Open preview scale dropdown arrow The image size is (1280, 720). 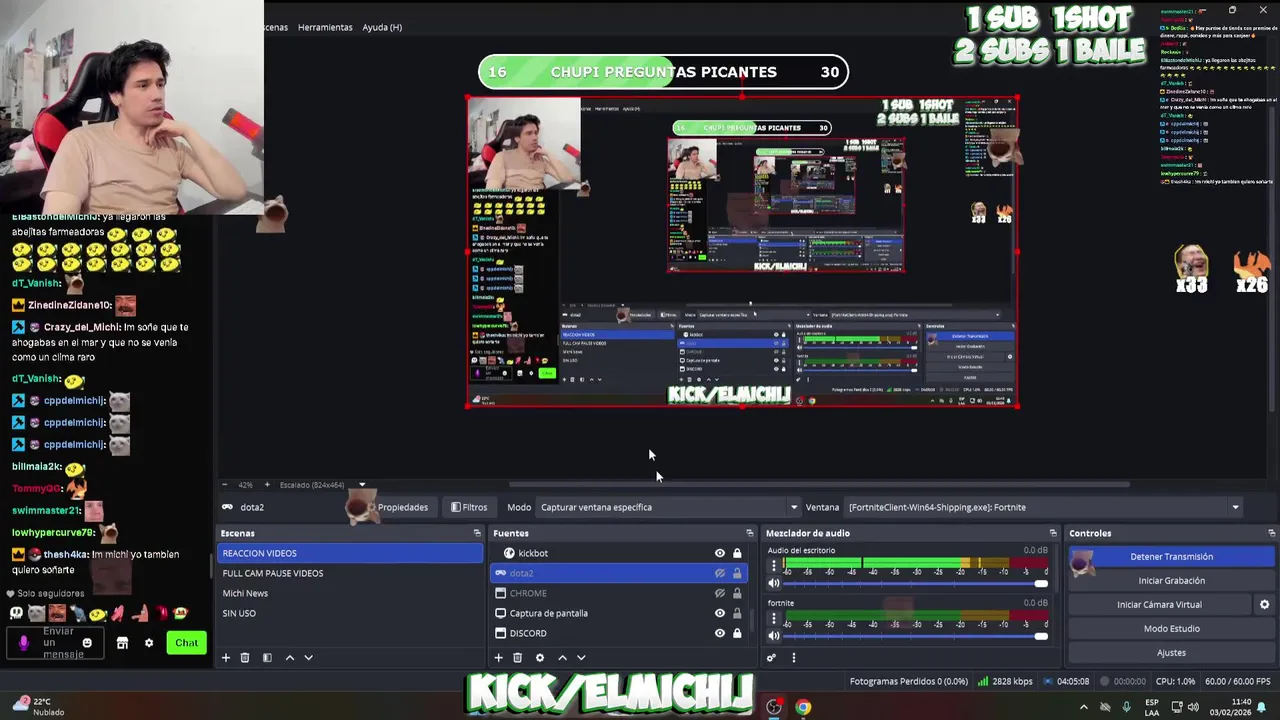coord(362,485)
